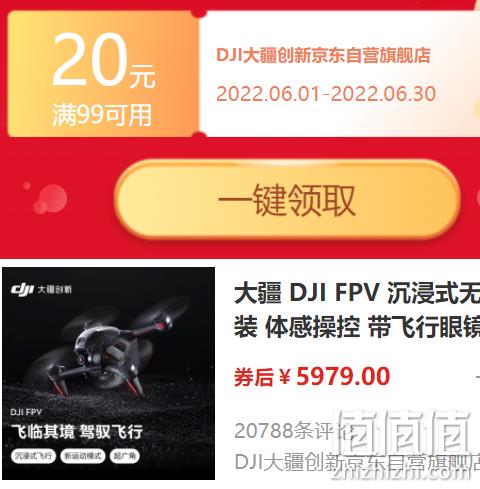The image size is (480, 489).
Task: Click the DJI logo on the product image
Action: [x=41, y=289]
